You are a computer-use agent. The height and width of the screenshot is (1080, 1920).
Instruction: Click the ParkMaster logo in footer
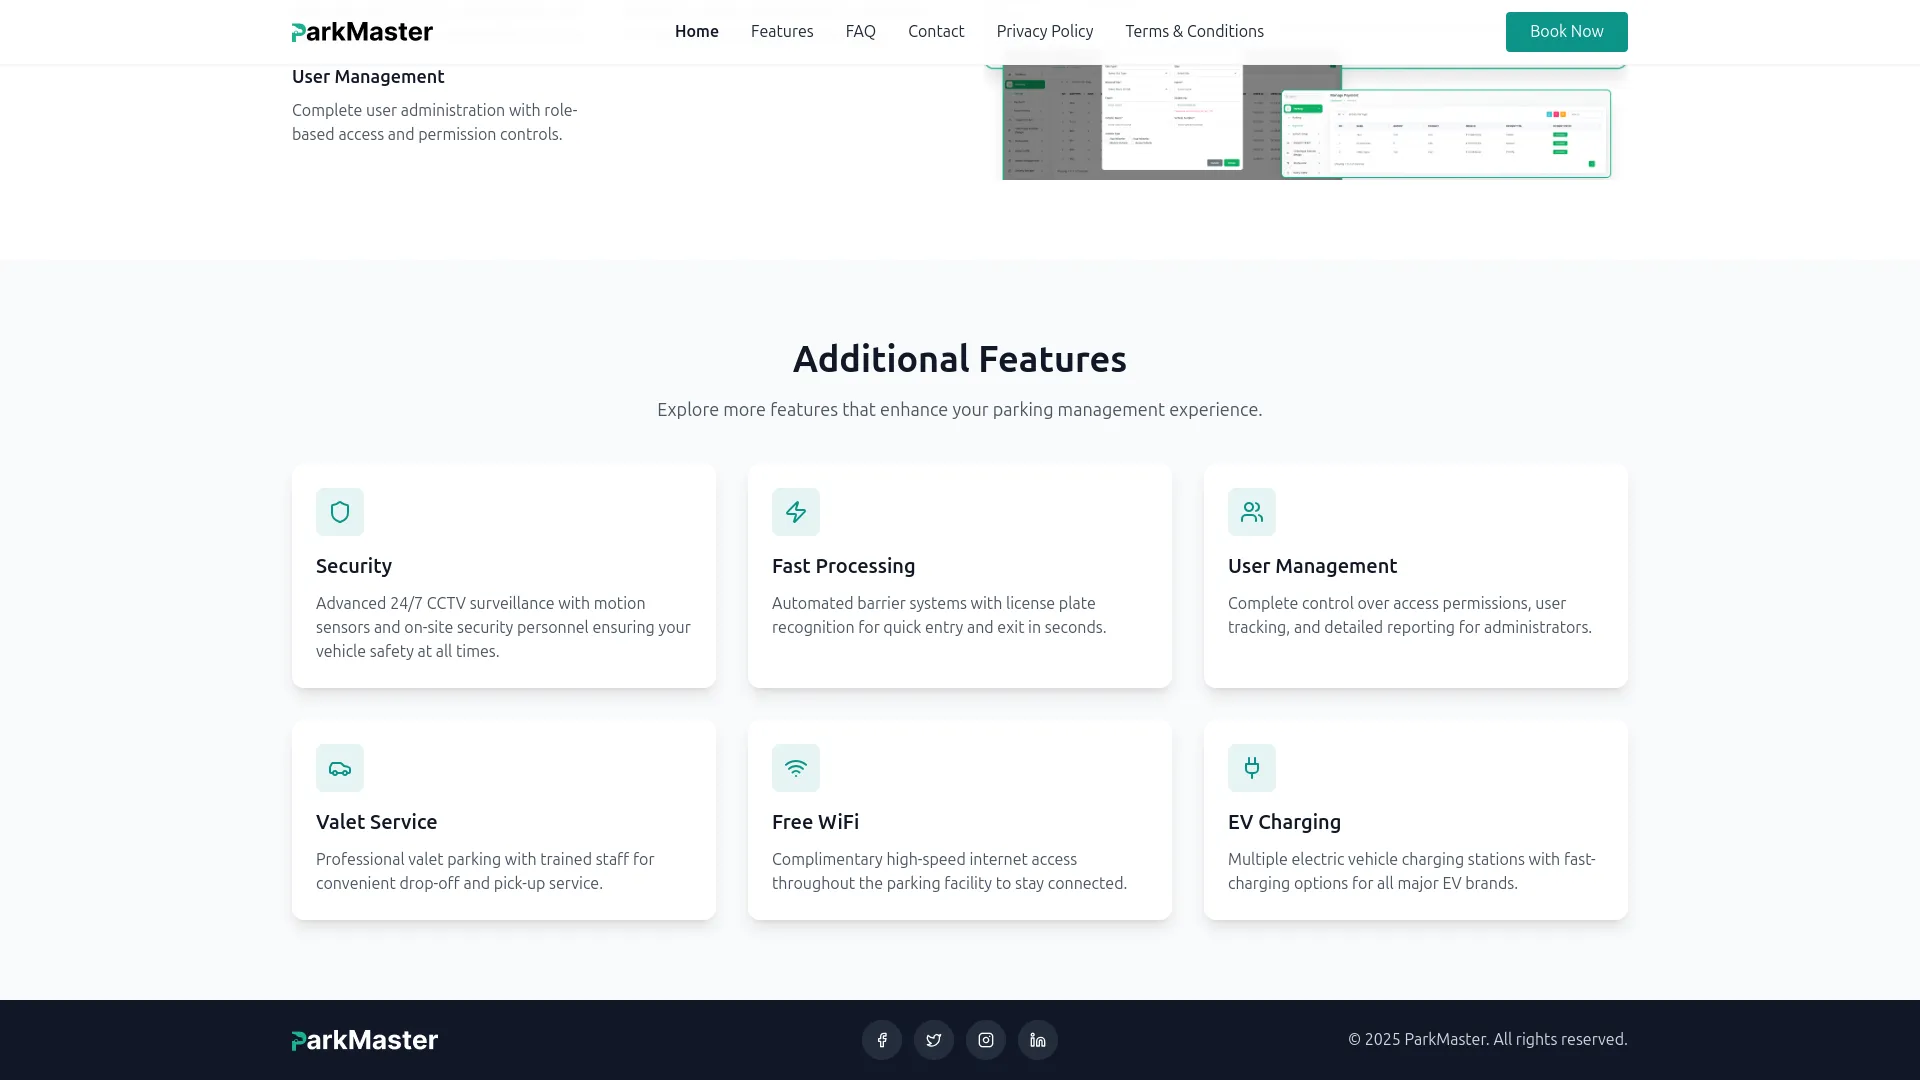point(365,1040)
